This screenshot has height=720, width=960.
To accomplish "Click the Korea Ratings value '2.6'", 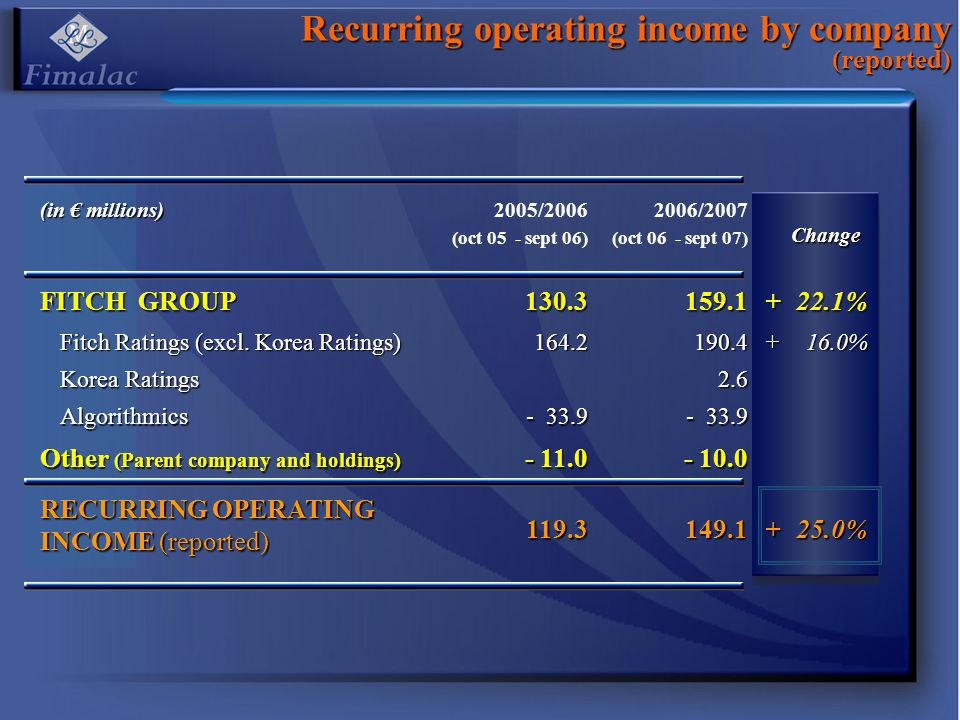I will pos(732,380).
